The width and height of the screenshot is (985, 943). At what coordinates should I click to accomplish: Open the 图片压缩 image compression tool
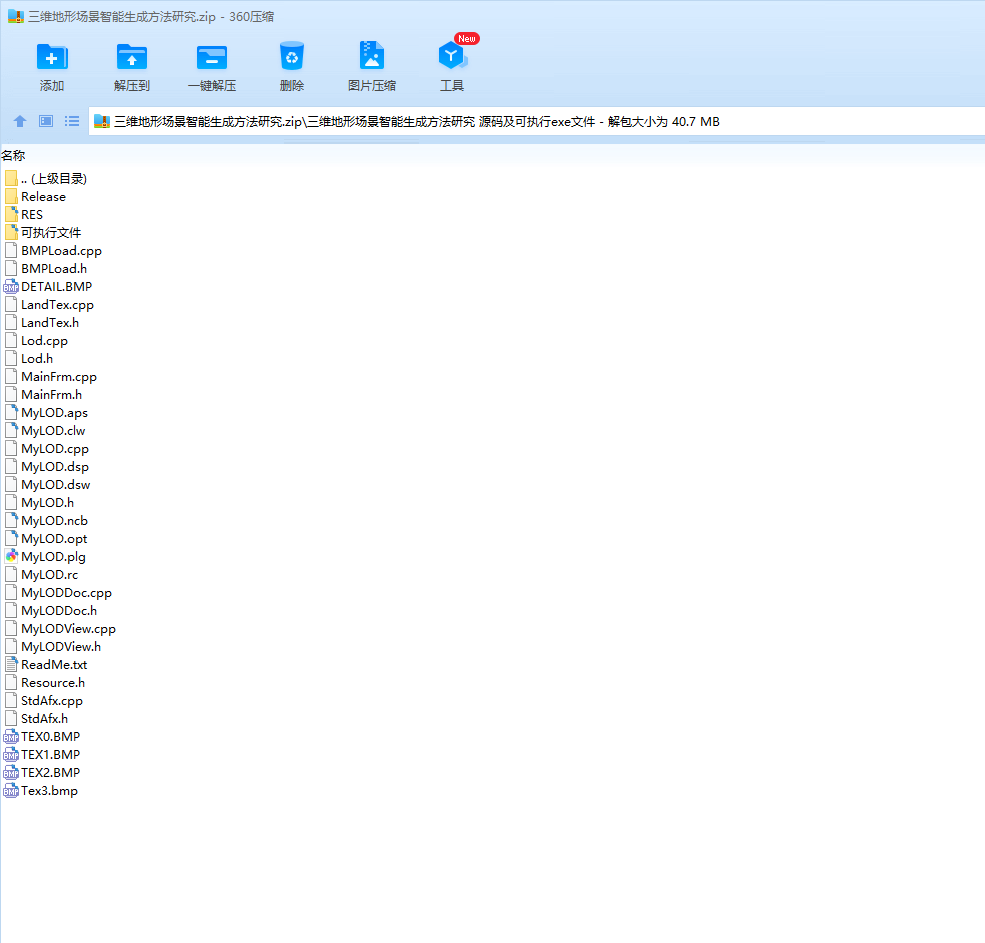[x=372, y=56]
